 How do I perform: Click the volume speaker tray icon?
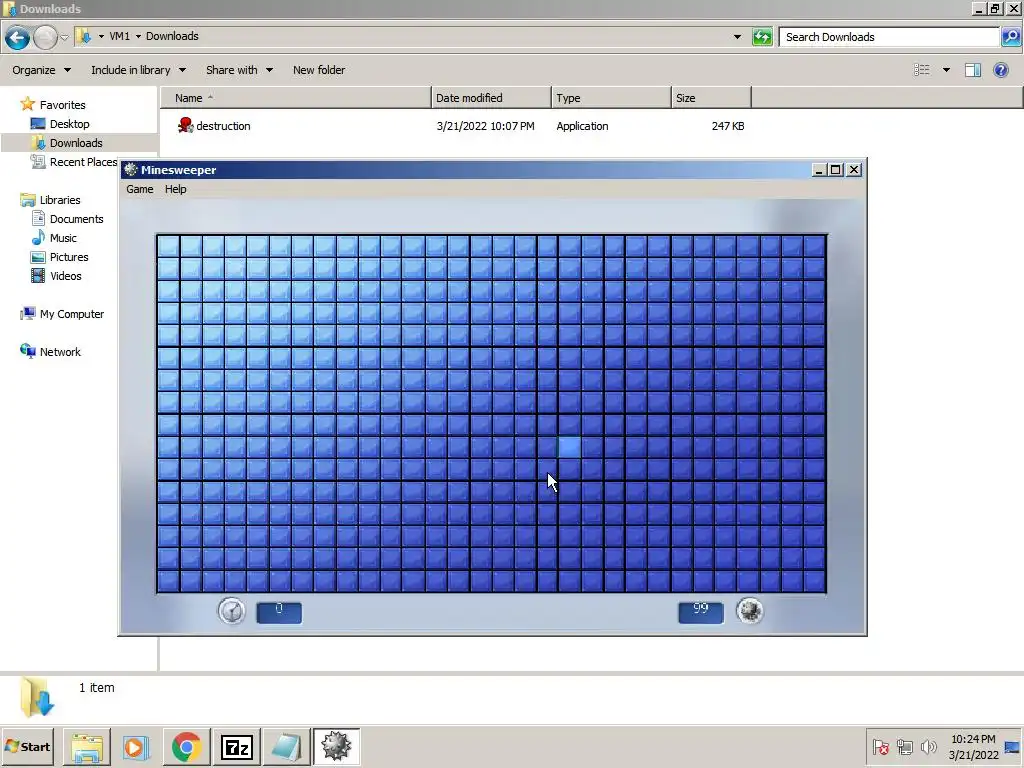(928, 746)
